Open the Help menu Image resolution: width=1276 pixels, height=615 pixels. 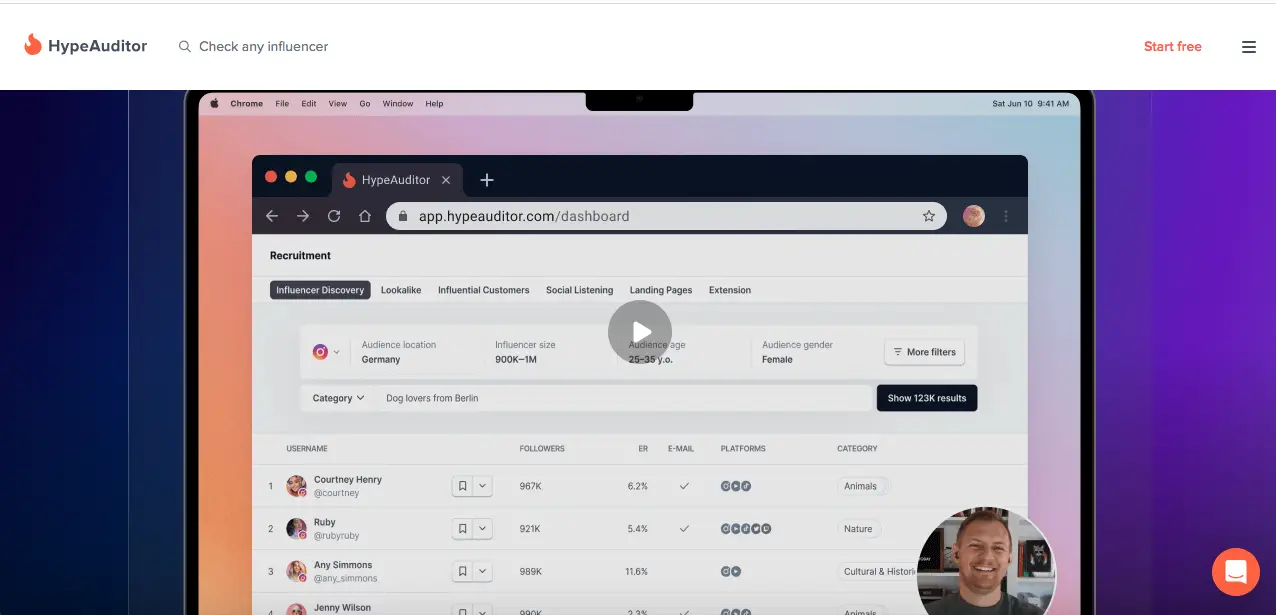pos(434,103)
